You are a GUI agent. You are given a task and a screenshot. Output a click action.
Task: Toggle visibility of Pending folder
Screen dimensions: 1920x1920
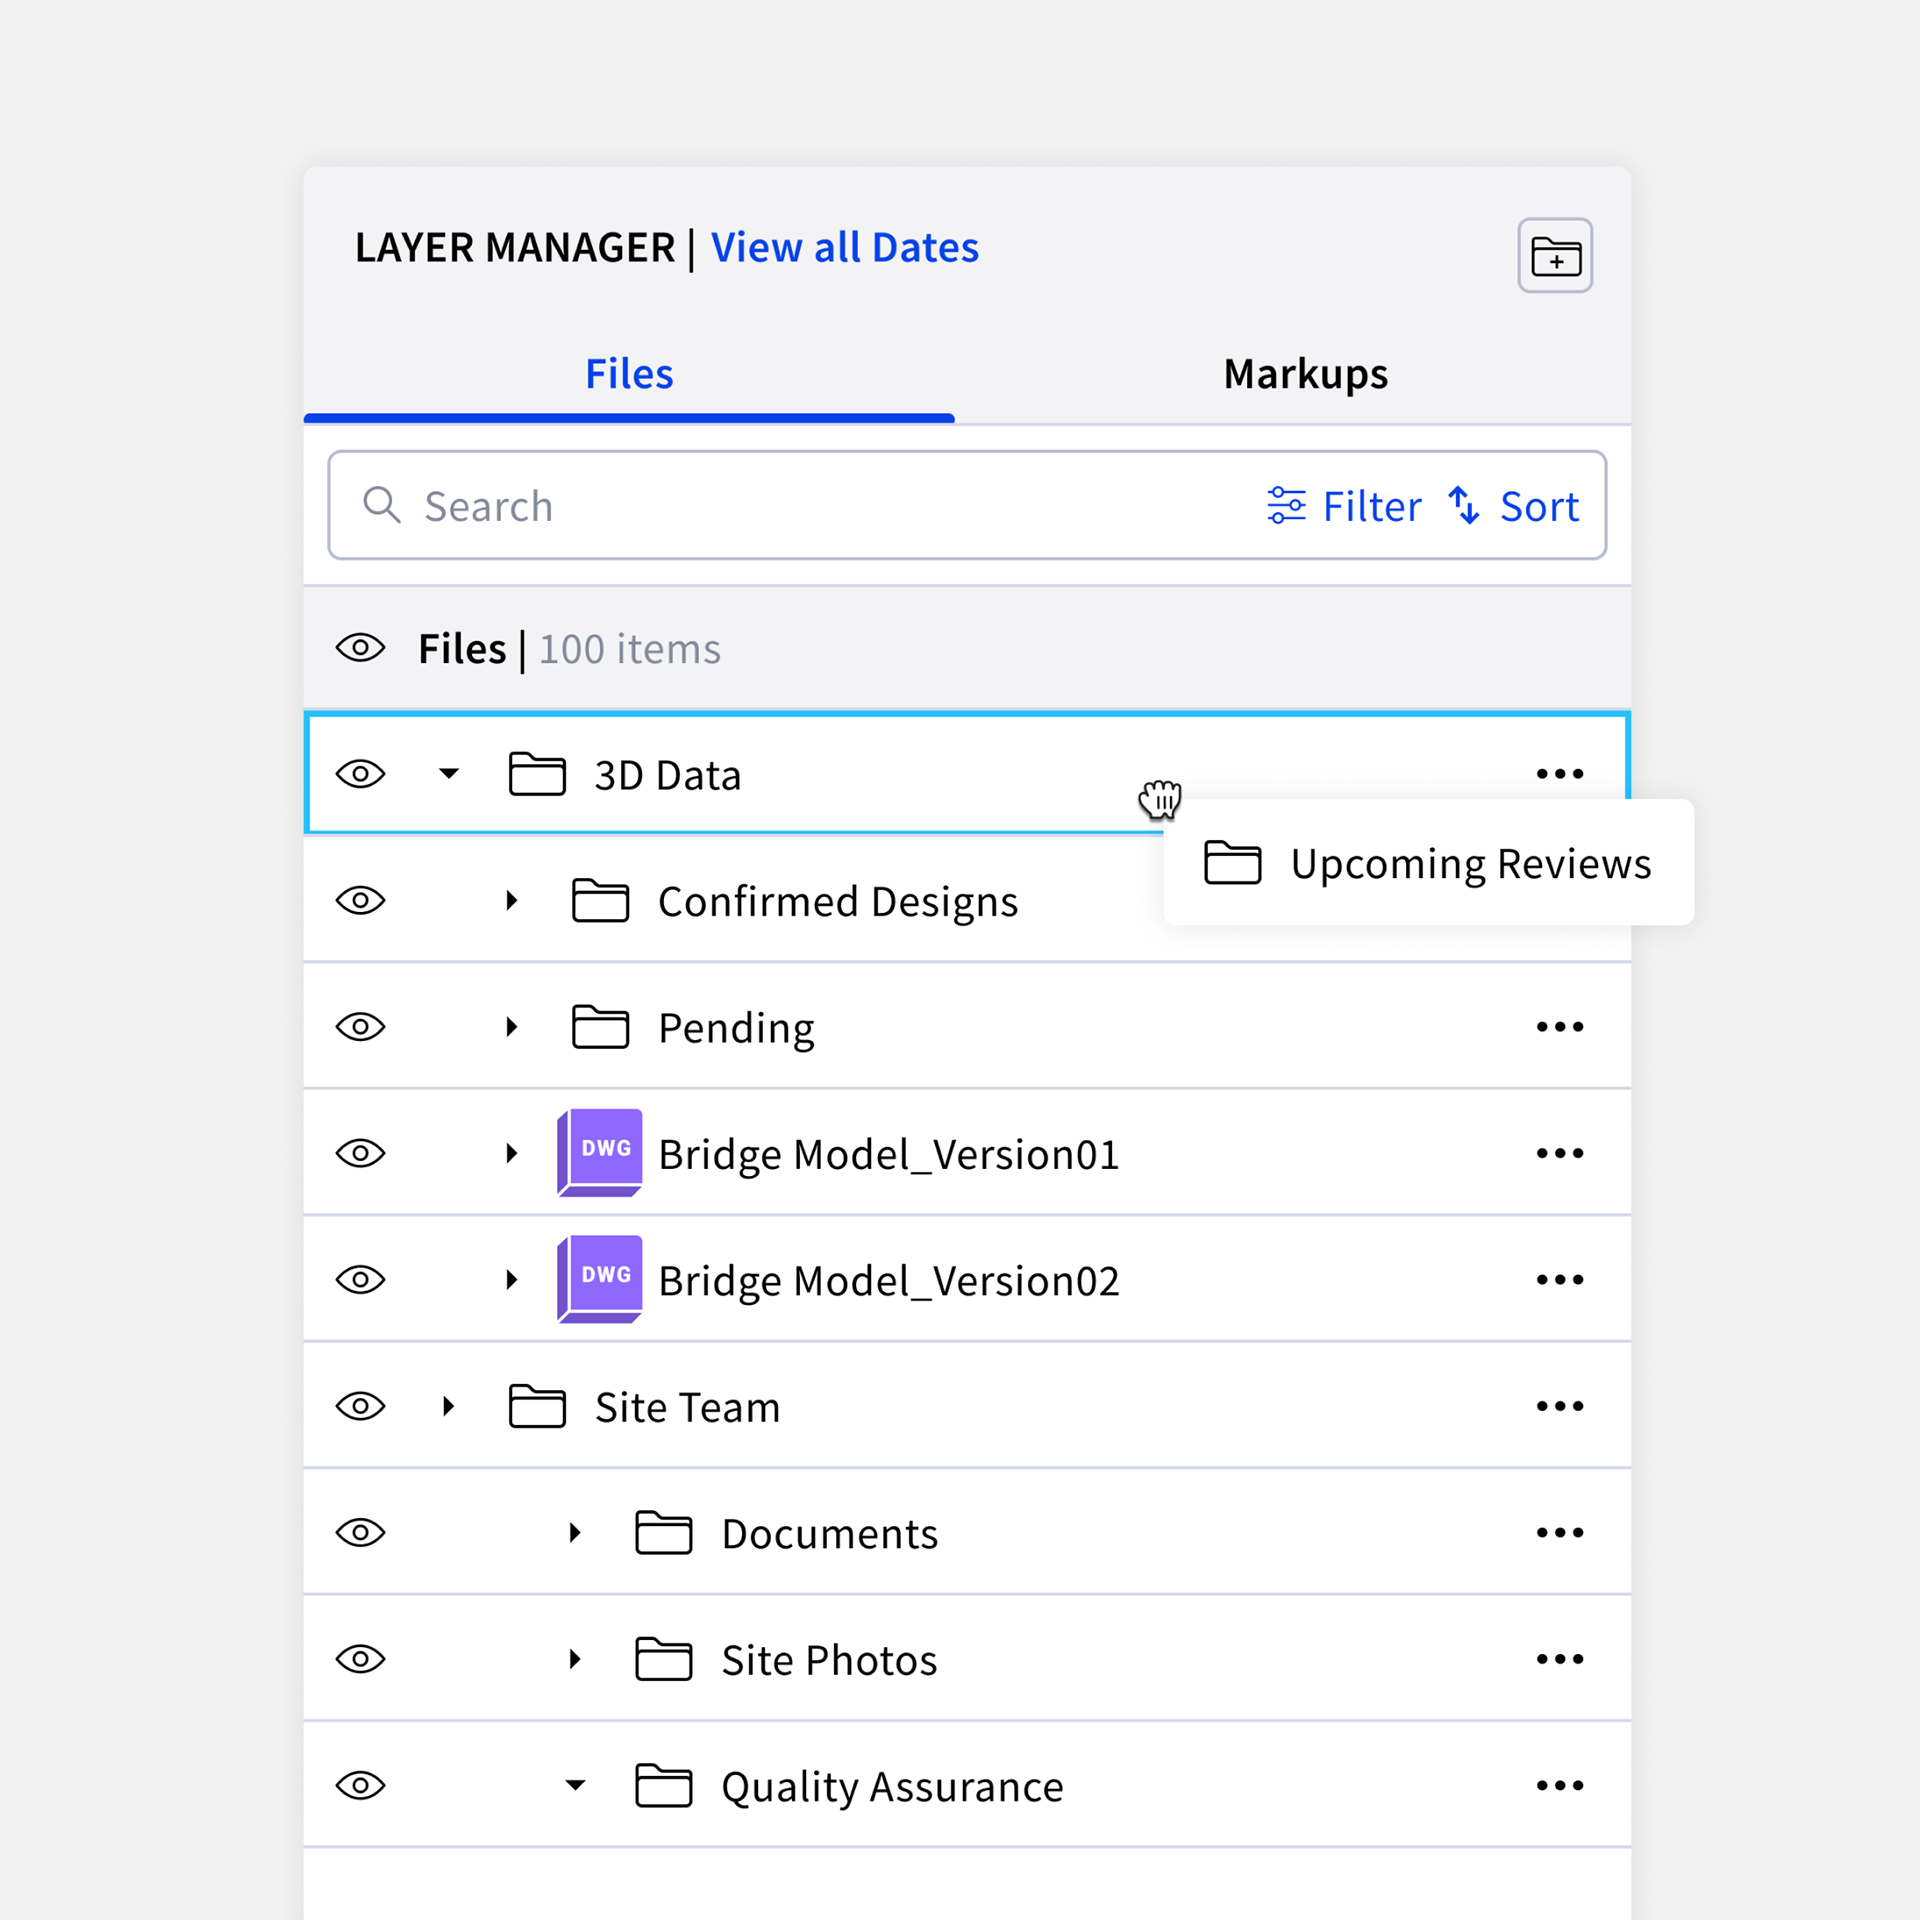tap(360, 1027)
